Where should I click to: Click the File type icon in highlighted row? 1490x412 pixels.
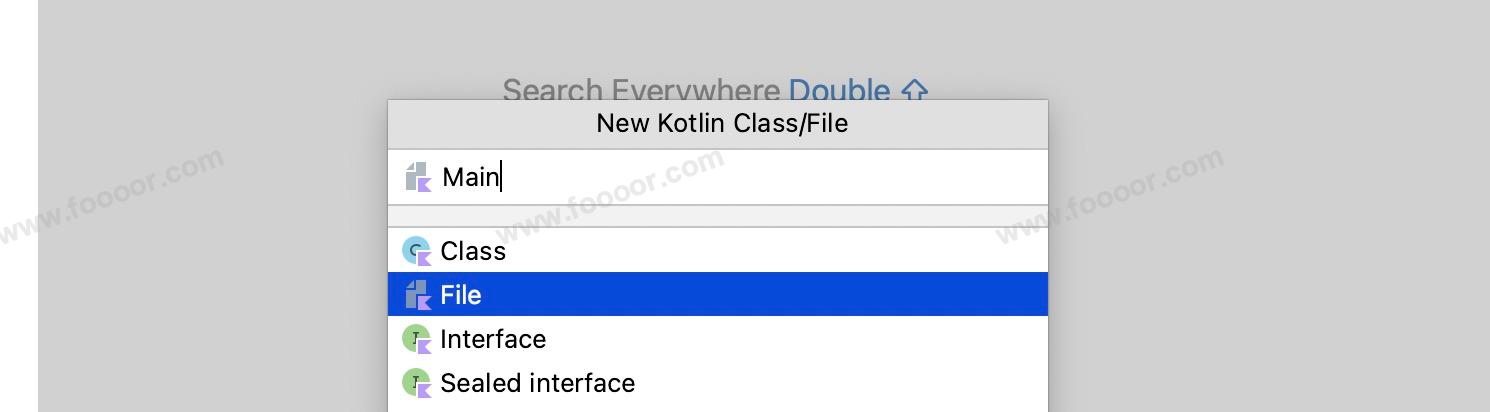[x=417, y=295]
